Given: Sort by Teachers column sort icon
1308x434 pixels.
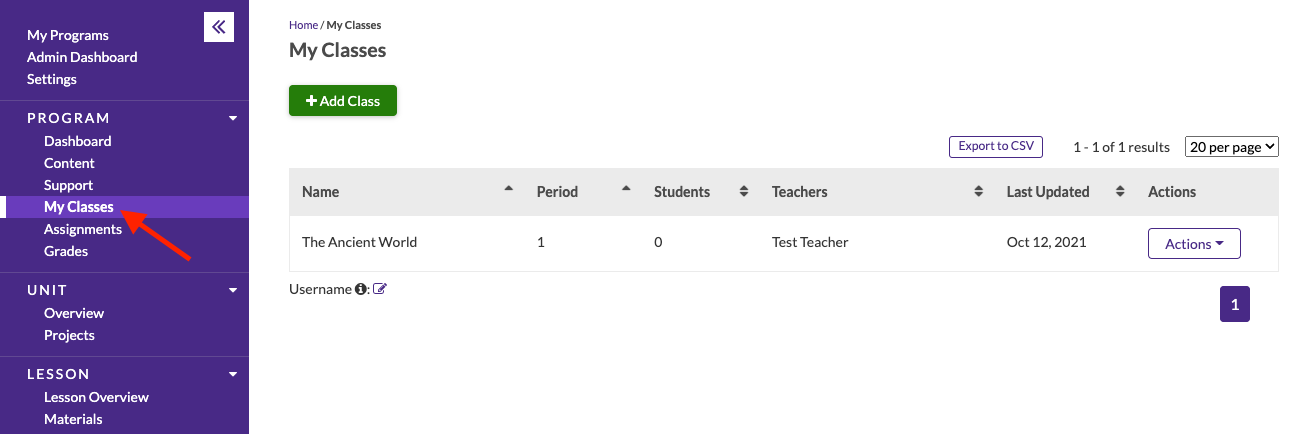Looking at the screenshot, I should pos(979,192).
